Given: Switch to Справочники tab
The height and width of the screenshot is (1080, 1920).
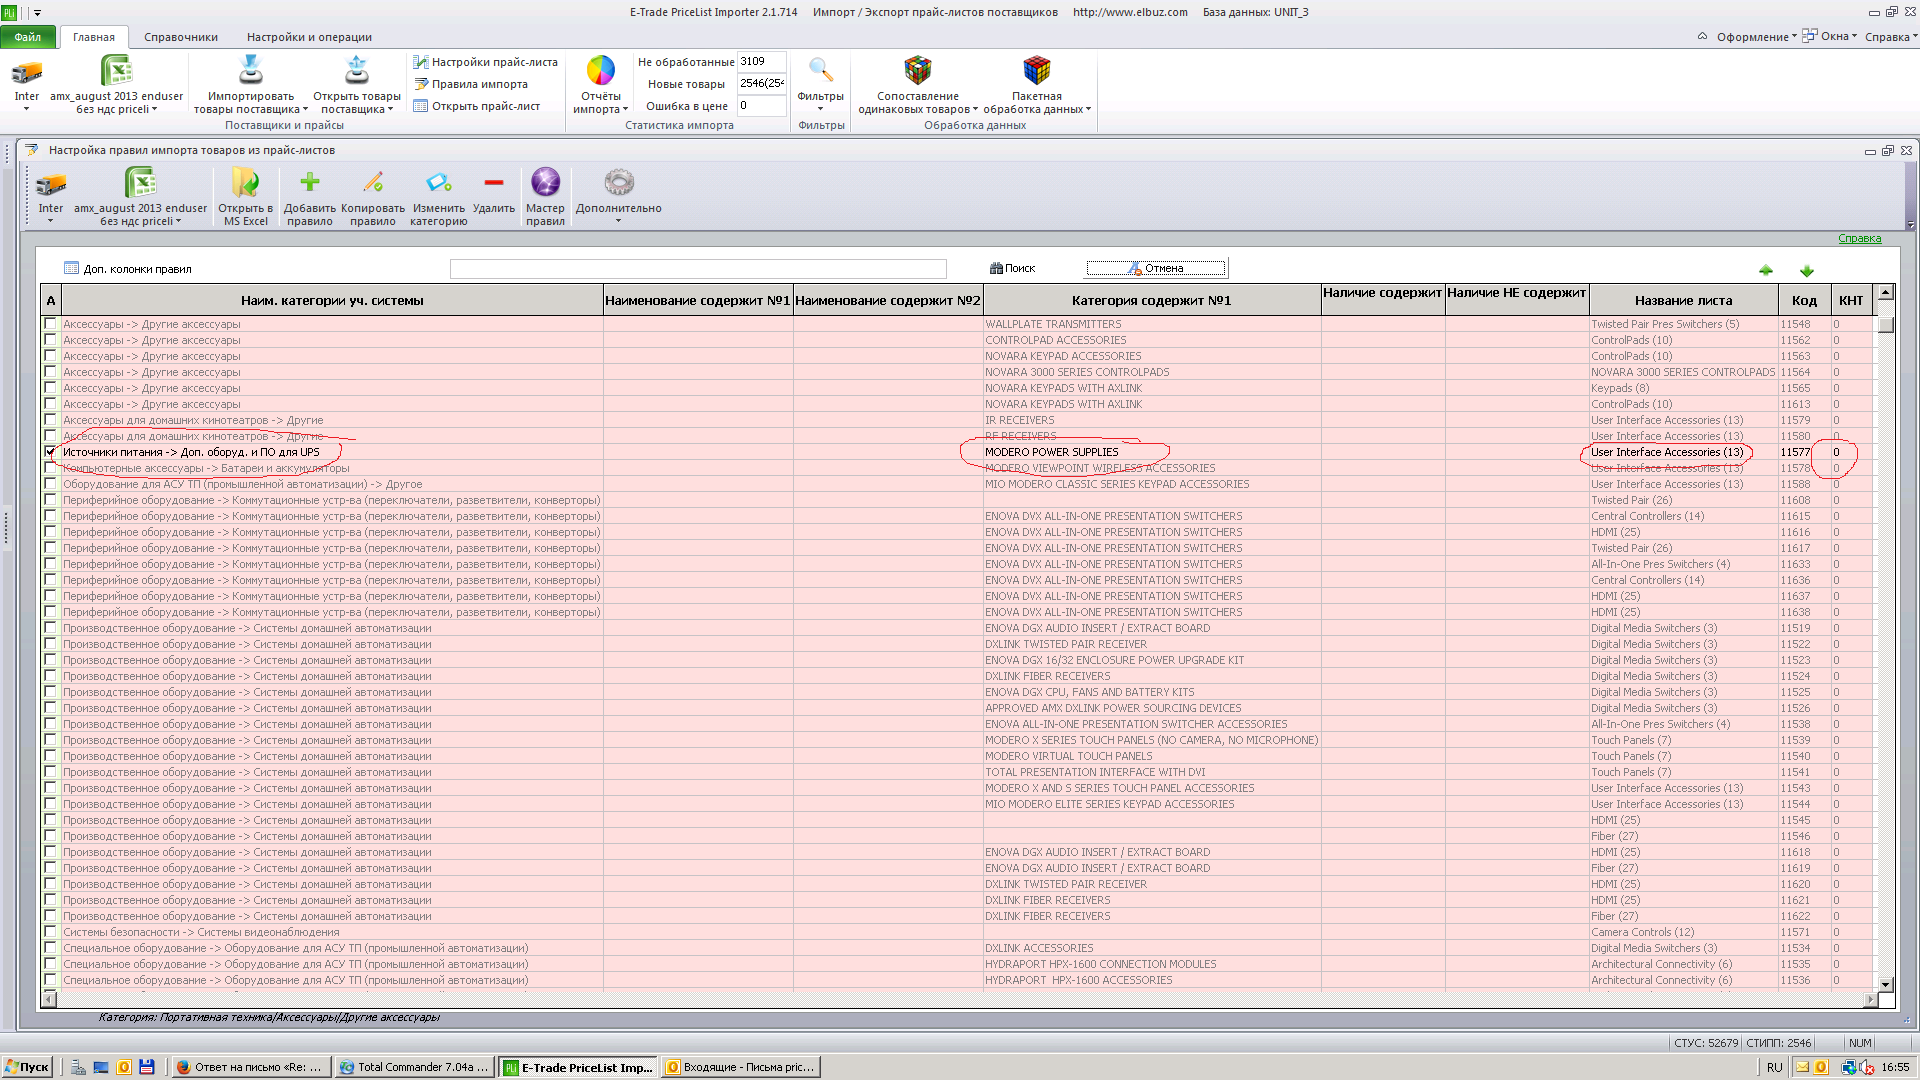Looking at the screenshot, I should [x=181, y=37].
